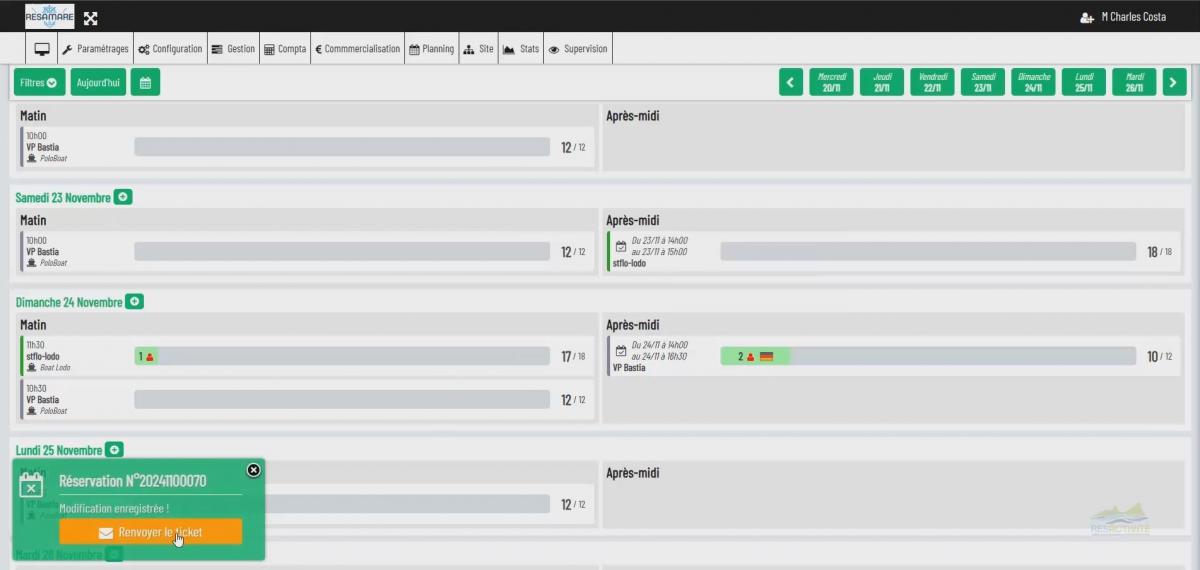Click the 18 / 18 seat count
This screenshot has height=570, width=1200.
(1159, 252)
